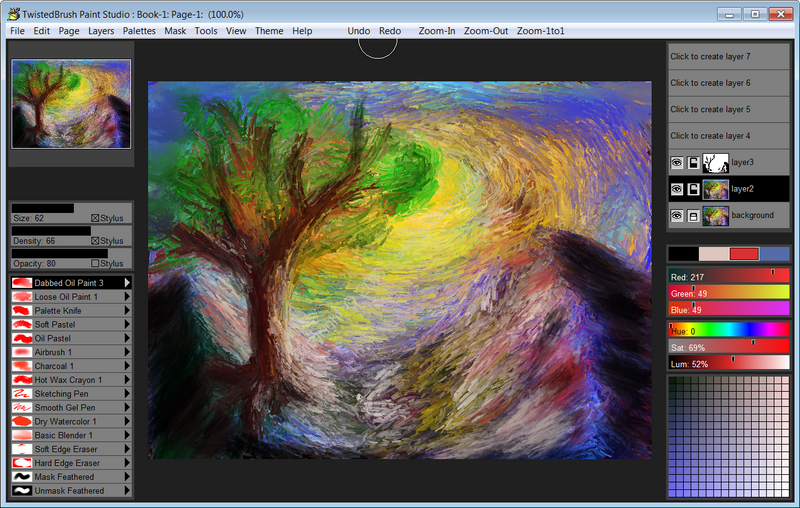Click Zoom-1to1 to reset zoom

click(x=540, y=31)
